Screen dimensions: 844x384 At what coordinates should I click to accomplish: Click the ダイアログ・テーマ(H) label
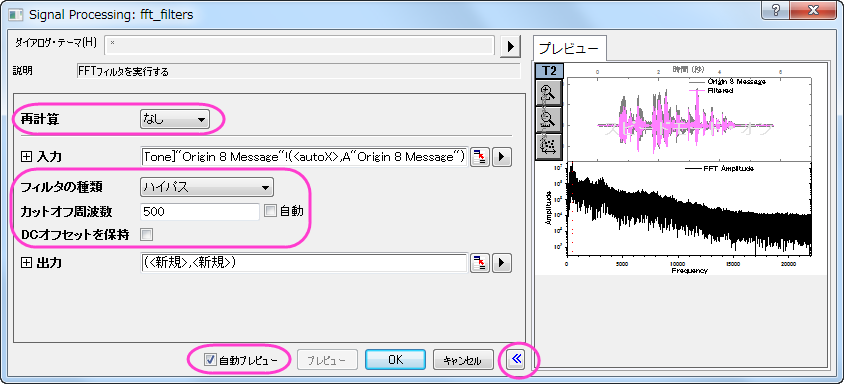[x=56, y=43]
